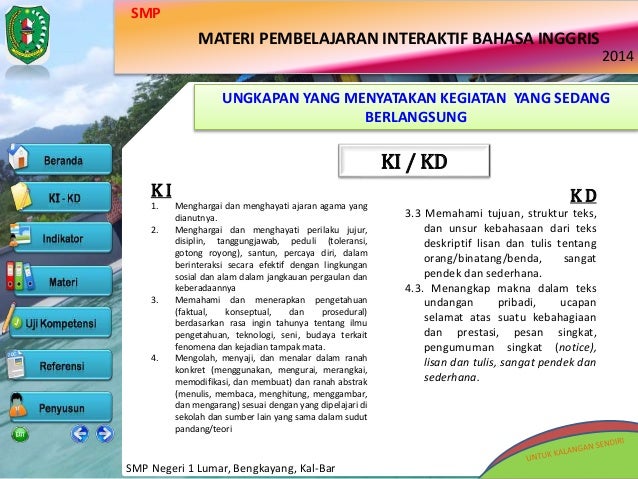Click the header title MATERI PEMBELAJARAN INTERAKTIF BAHASA INGGRIS
The image size is (638, 479).
(x=398, y=39)
